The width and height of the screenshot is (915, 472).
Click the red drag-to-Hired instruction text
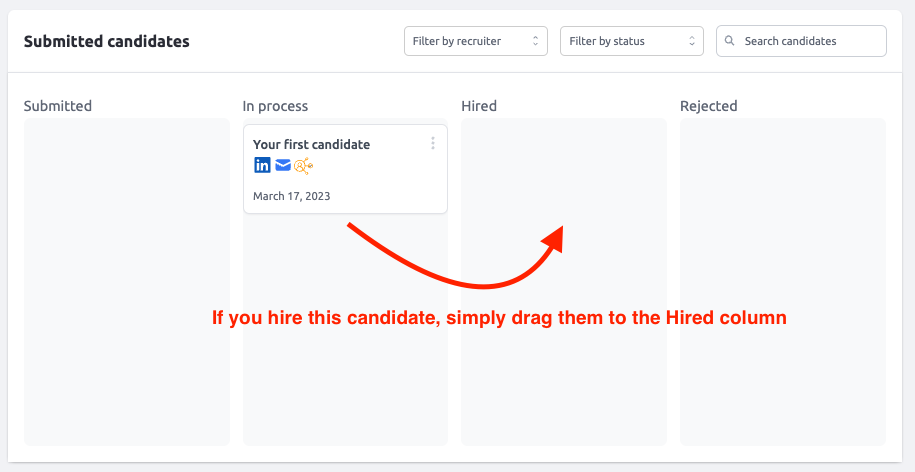click(499, 319)
